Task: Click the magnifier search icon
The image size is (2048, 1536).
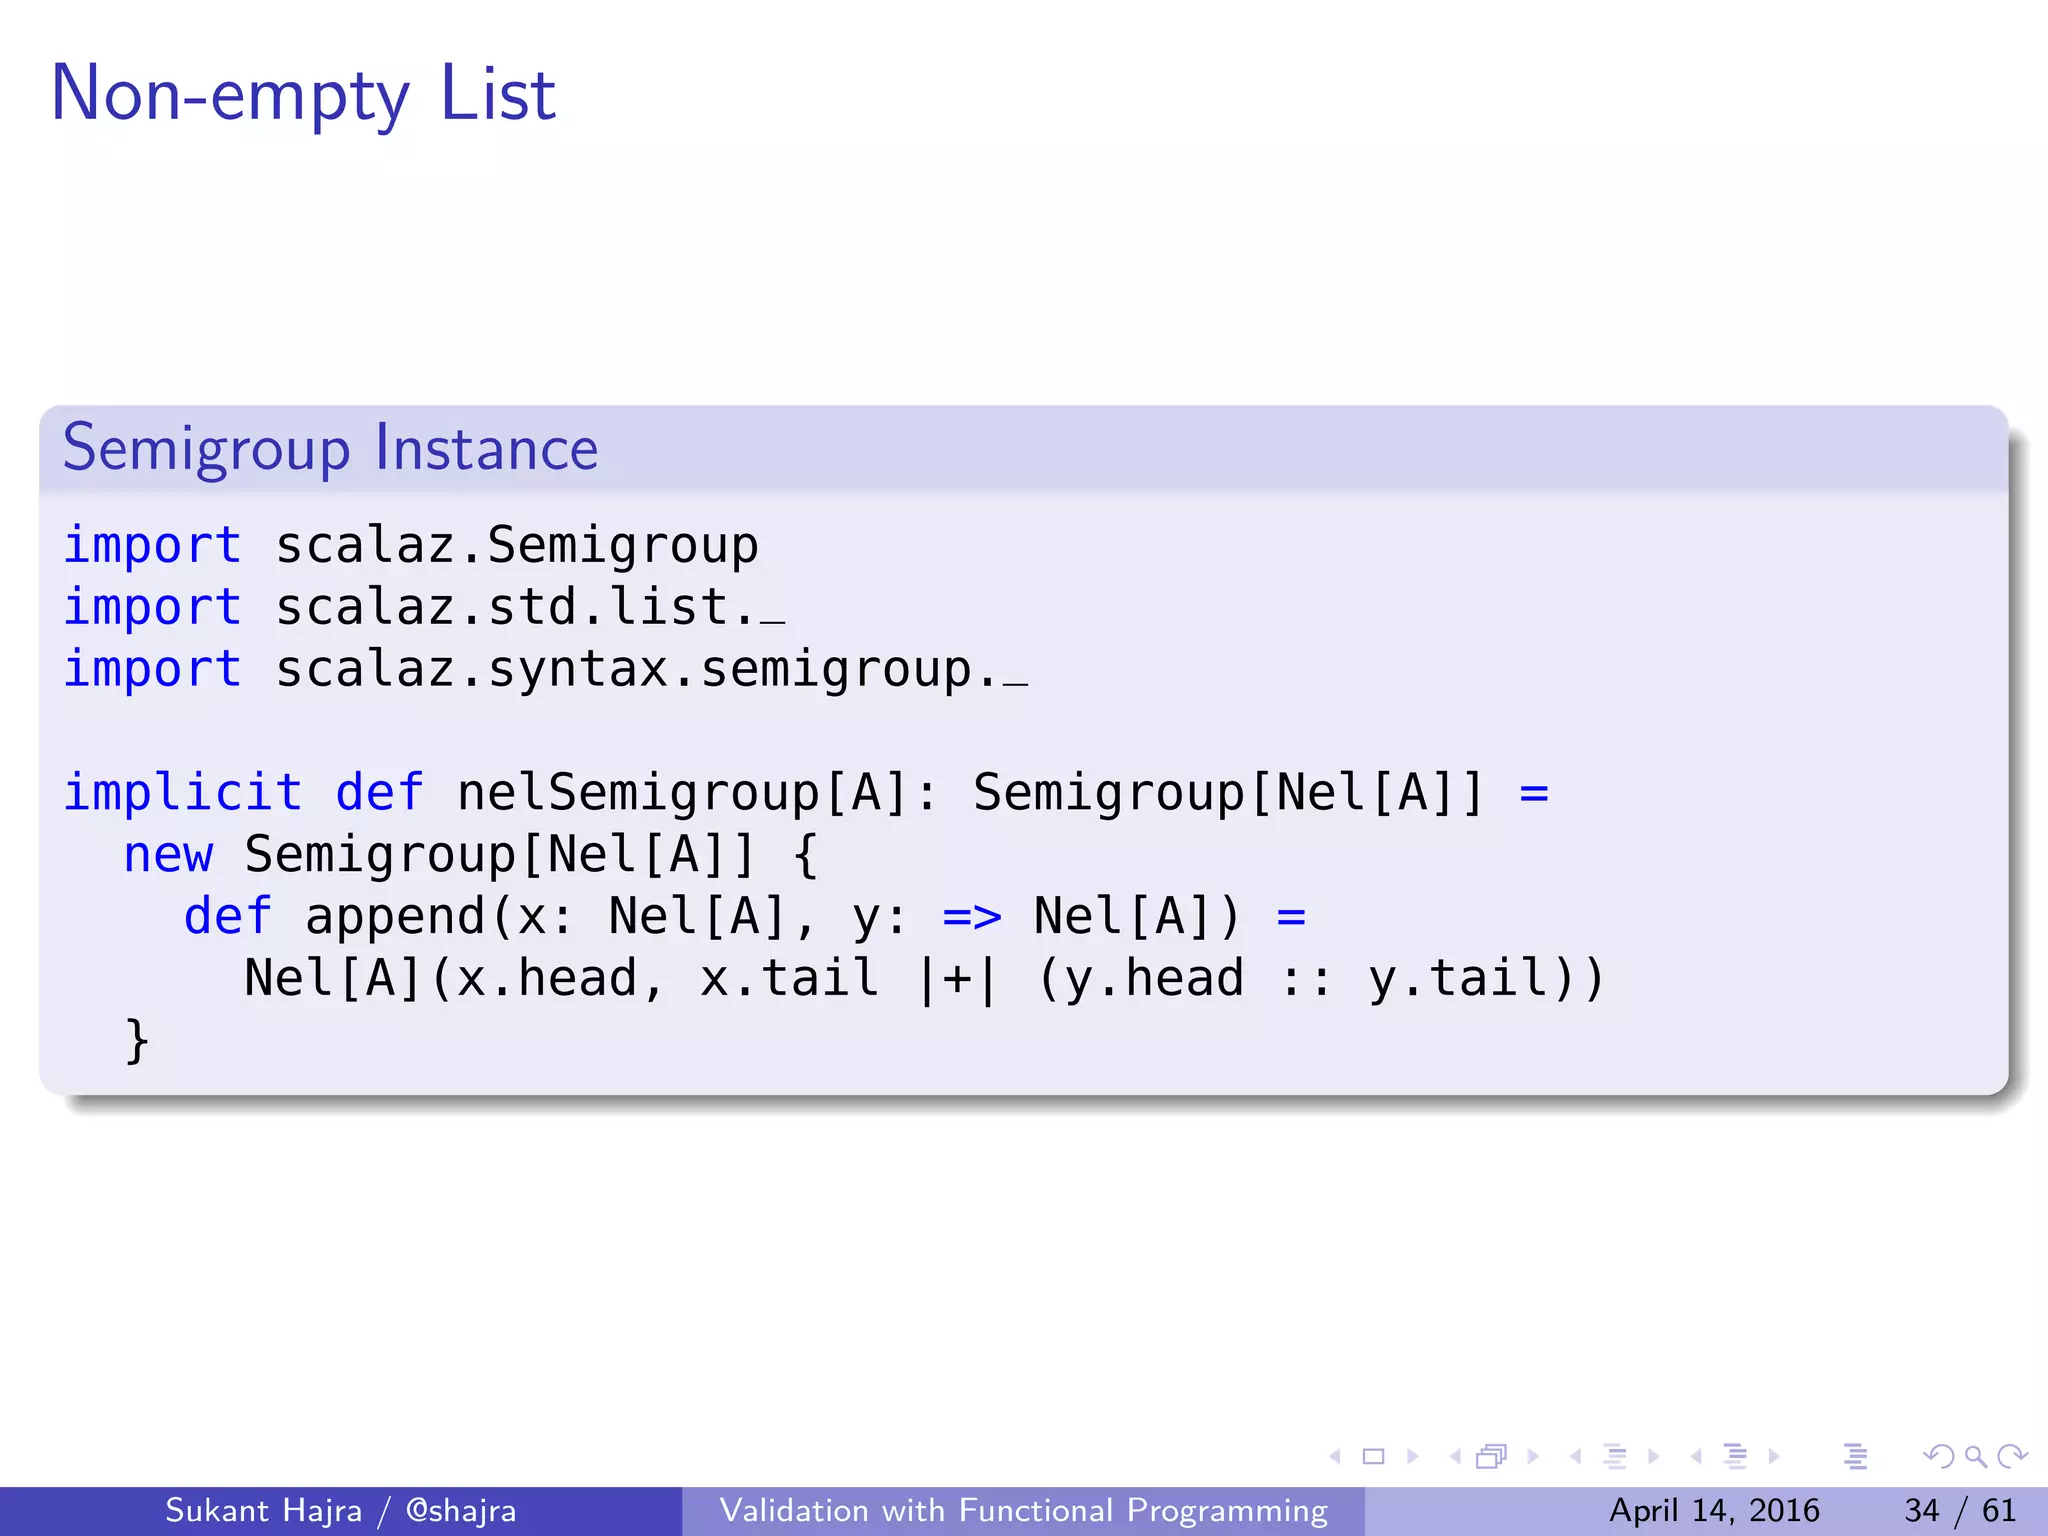Action: (x=1976, y=1457)
